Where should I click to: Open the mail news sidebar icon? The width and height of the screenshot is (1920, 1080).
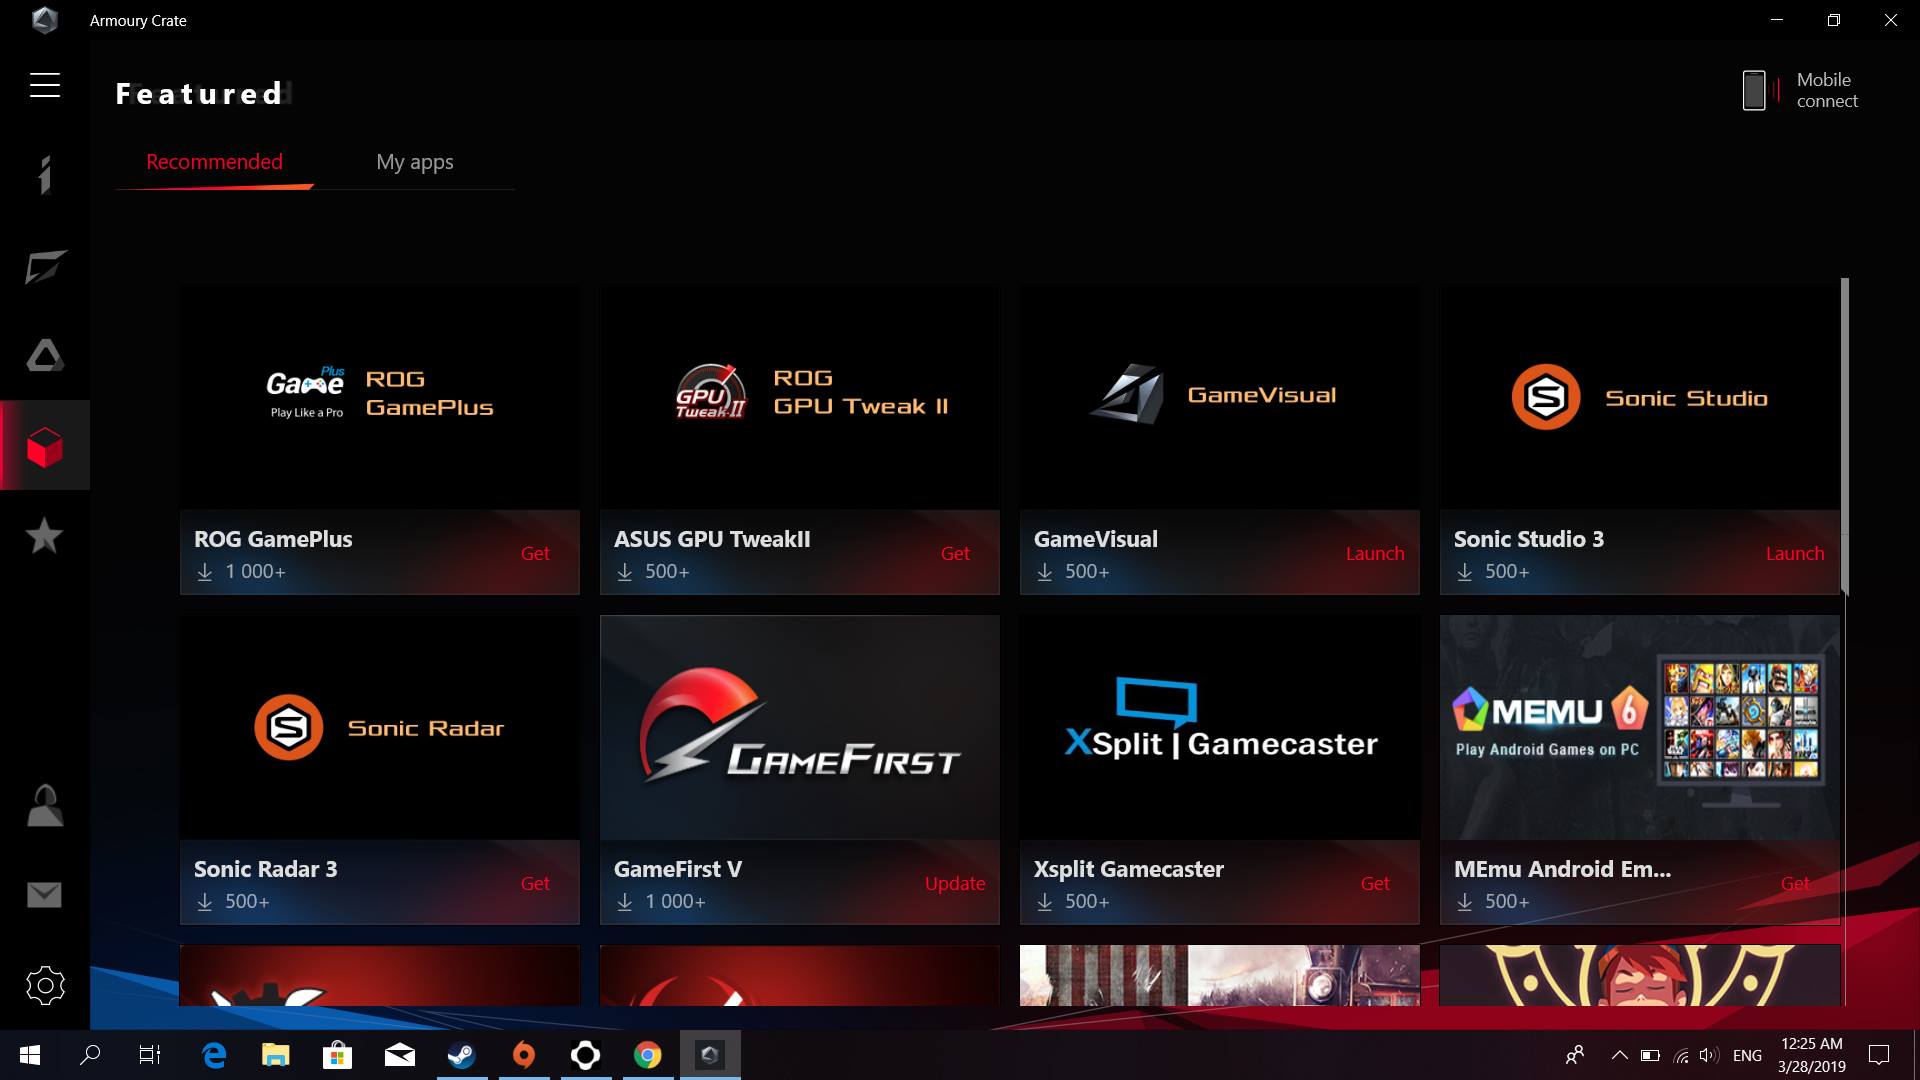click(x=44, y=895)
